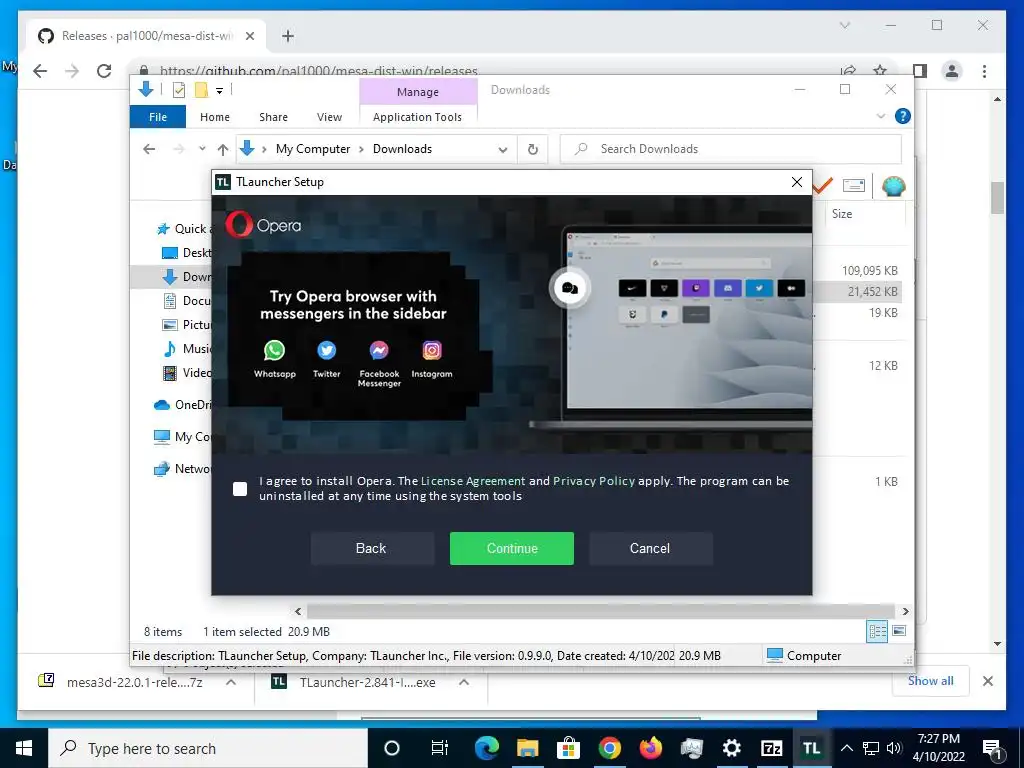Select Documents in the navigation pane
Screen dimensions: 1024x768
click(187, 300)
